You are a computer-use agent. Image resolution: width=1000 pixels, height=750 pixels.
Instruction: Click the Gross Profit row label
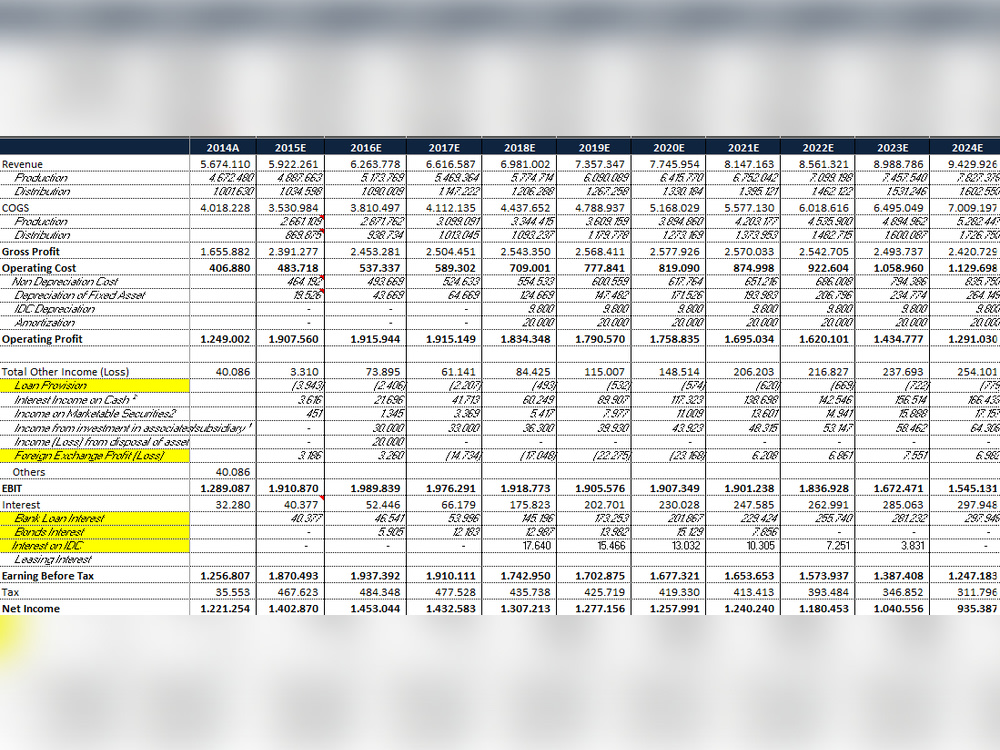31,251
